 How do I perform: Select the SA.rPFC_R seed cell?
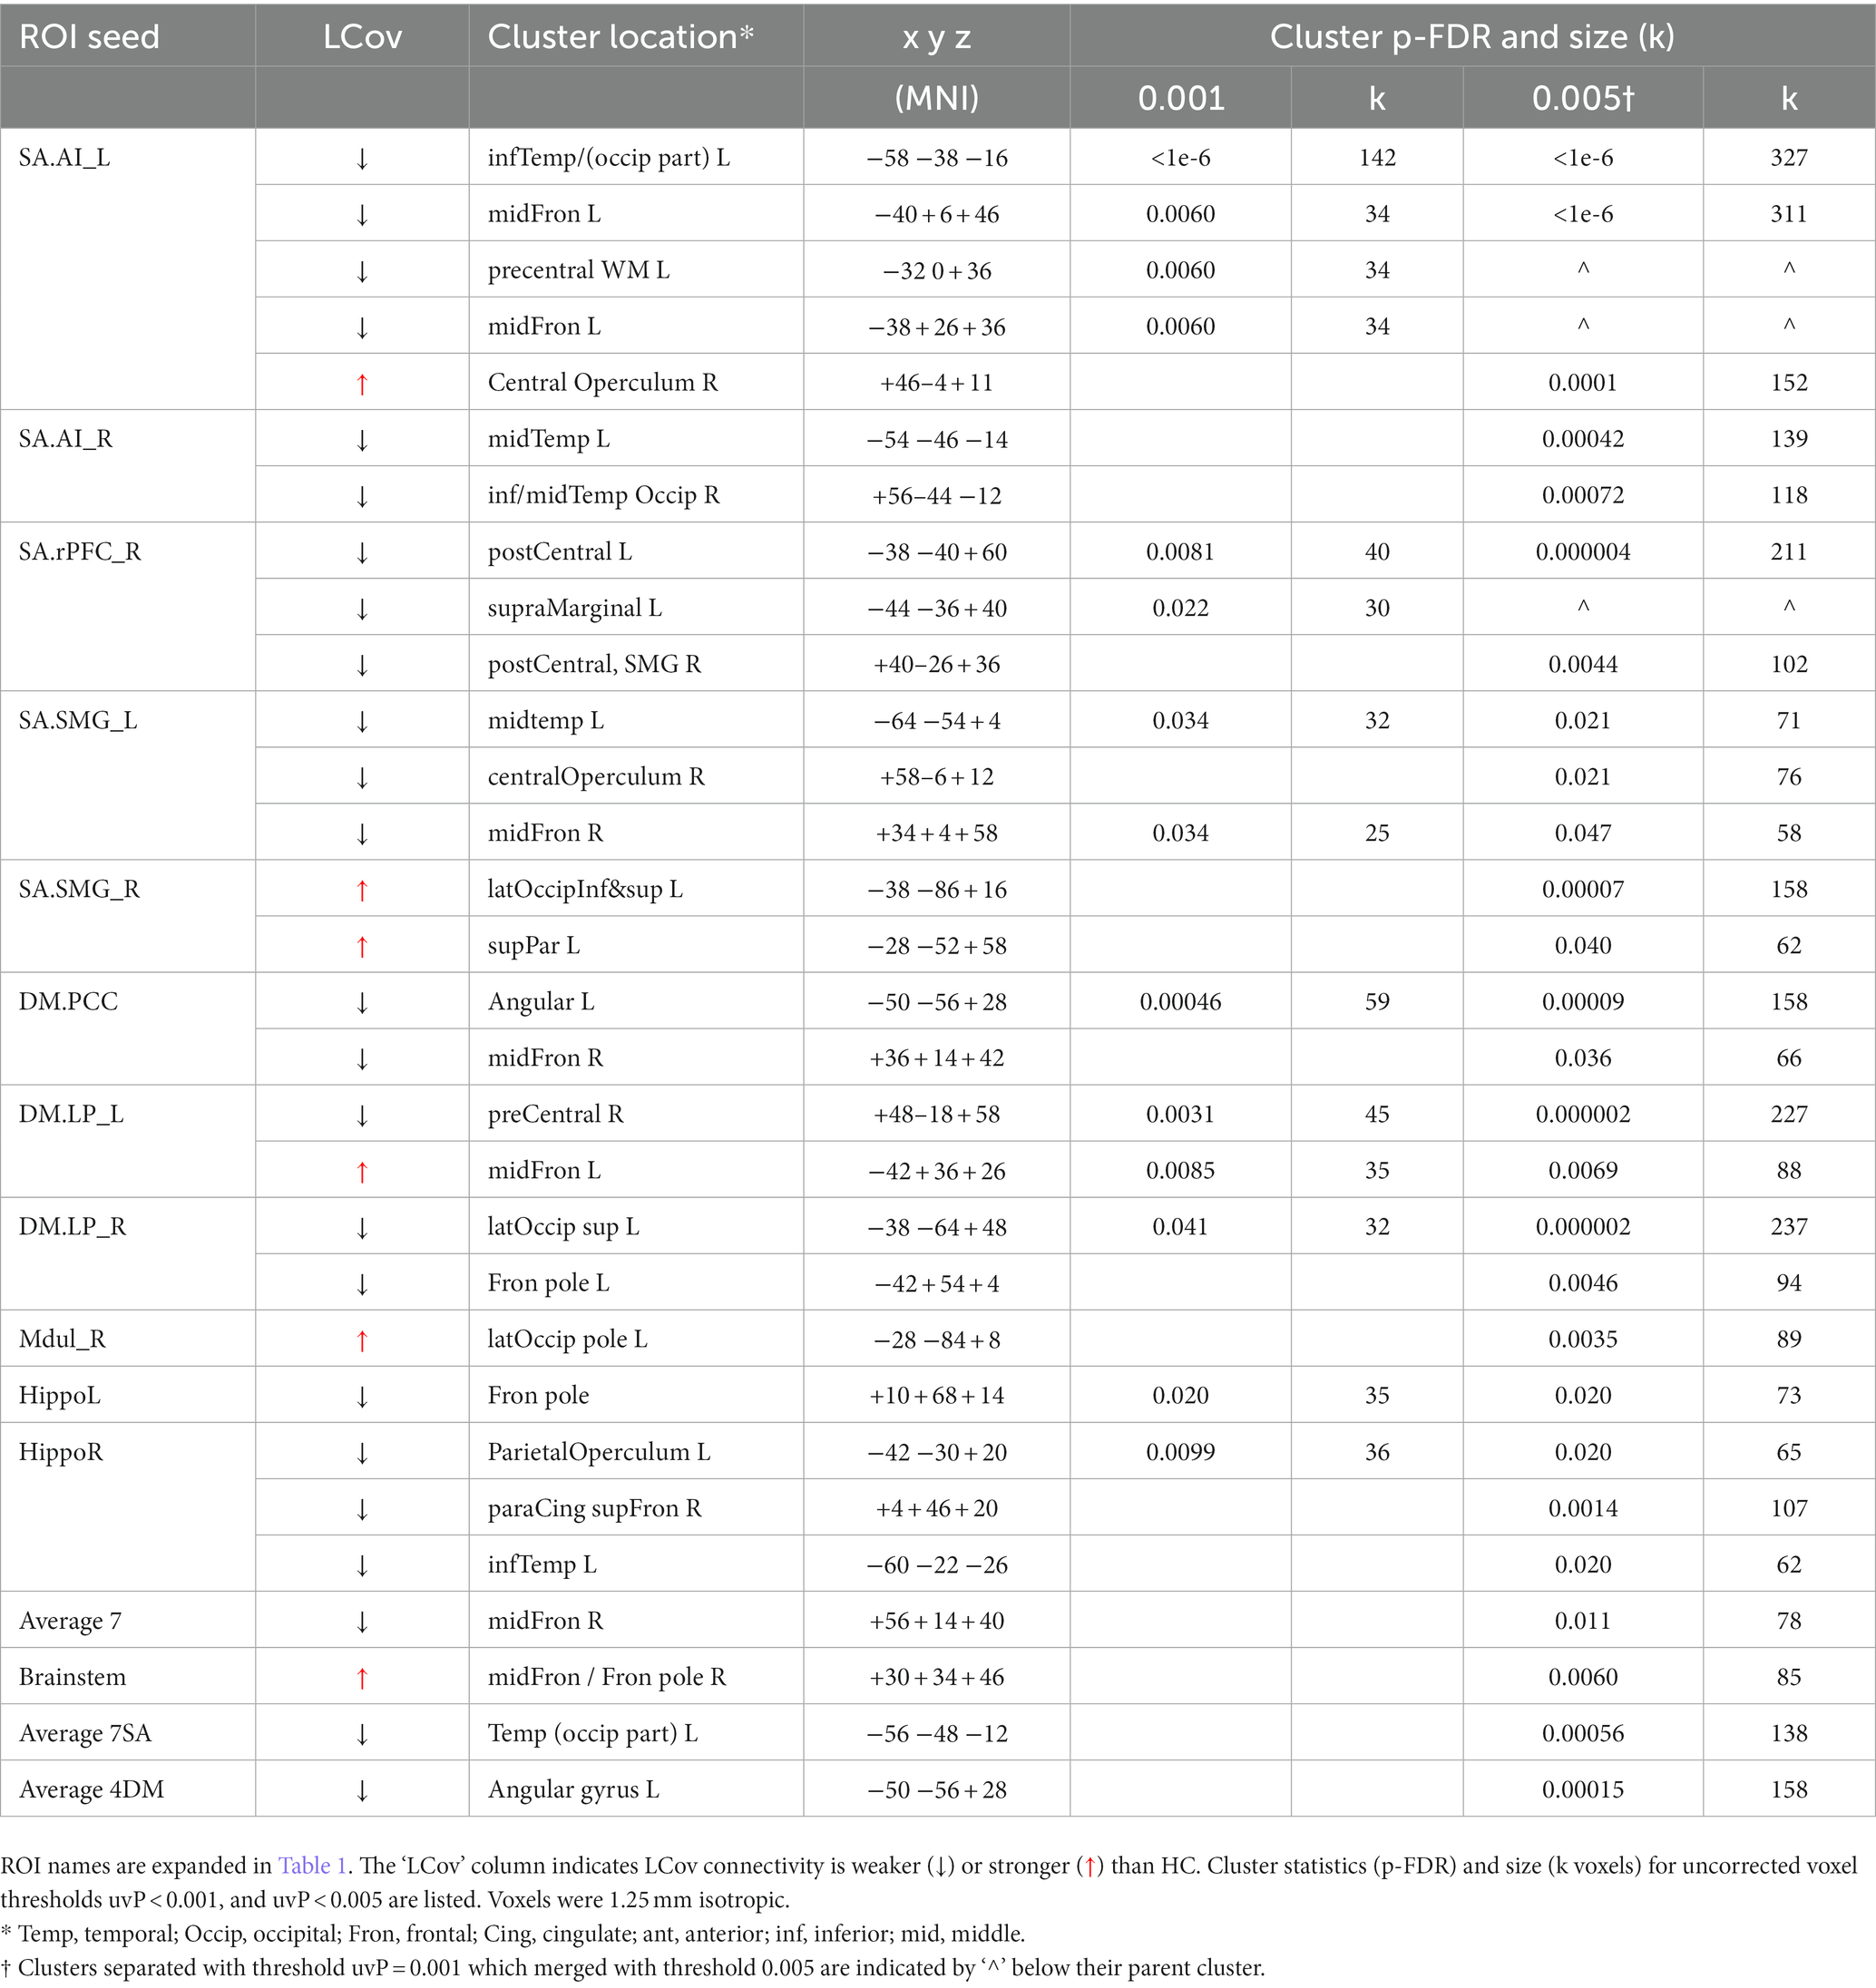[x=80, y=552]
